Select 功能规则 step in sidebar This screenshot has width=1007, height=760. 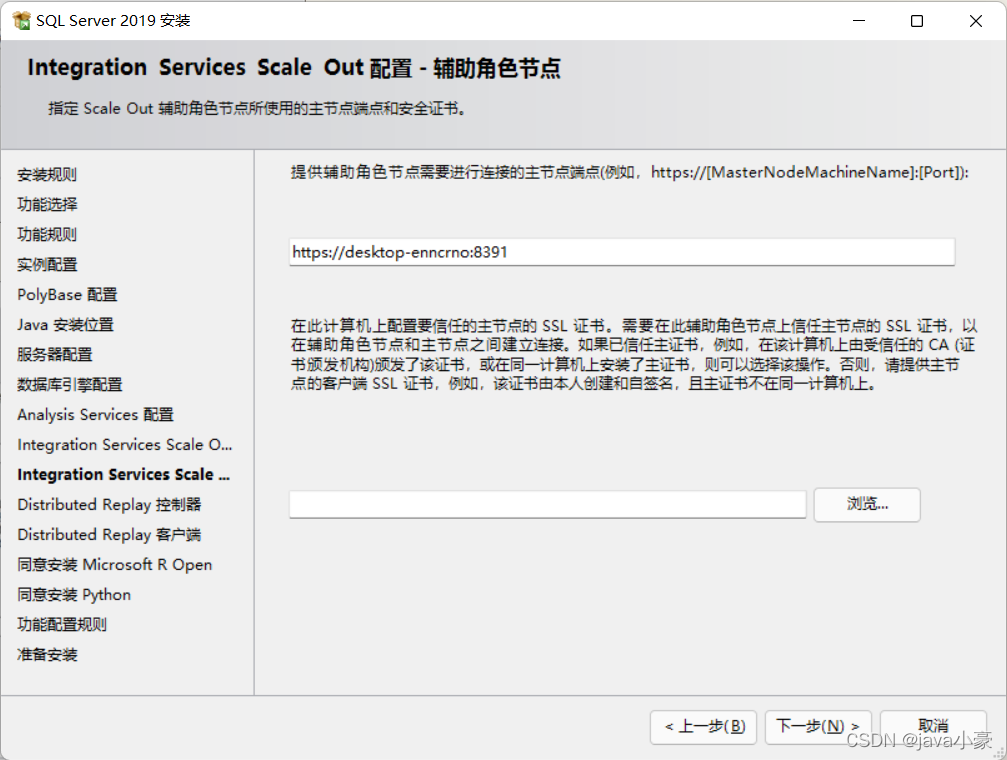(47, 234)
